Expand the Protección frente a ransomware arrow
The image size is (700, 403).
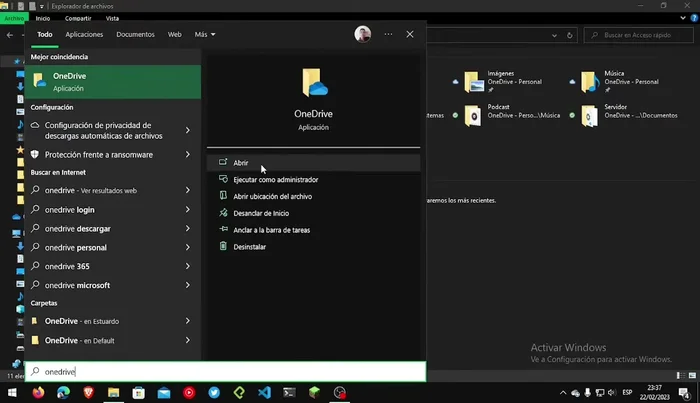[188, 154]
